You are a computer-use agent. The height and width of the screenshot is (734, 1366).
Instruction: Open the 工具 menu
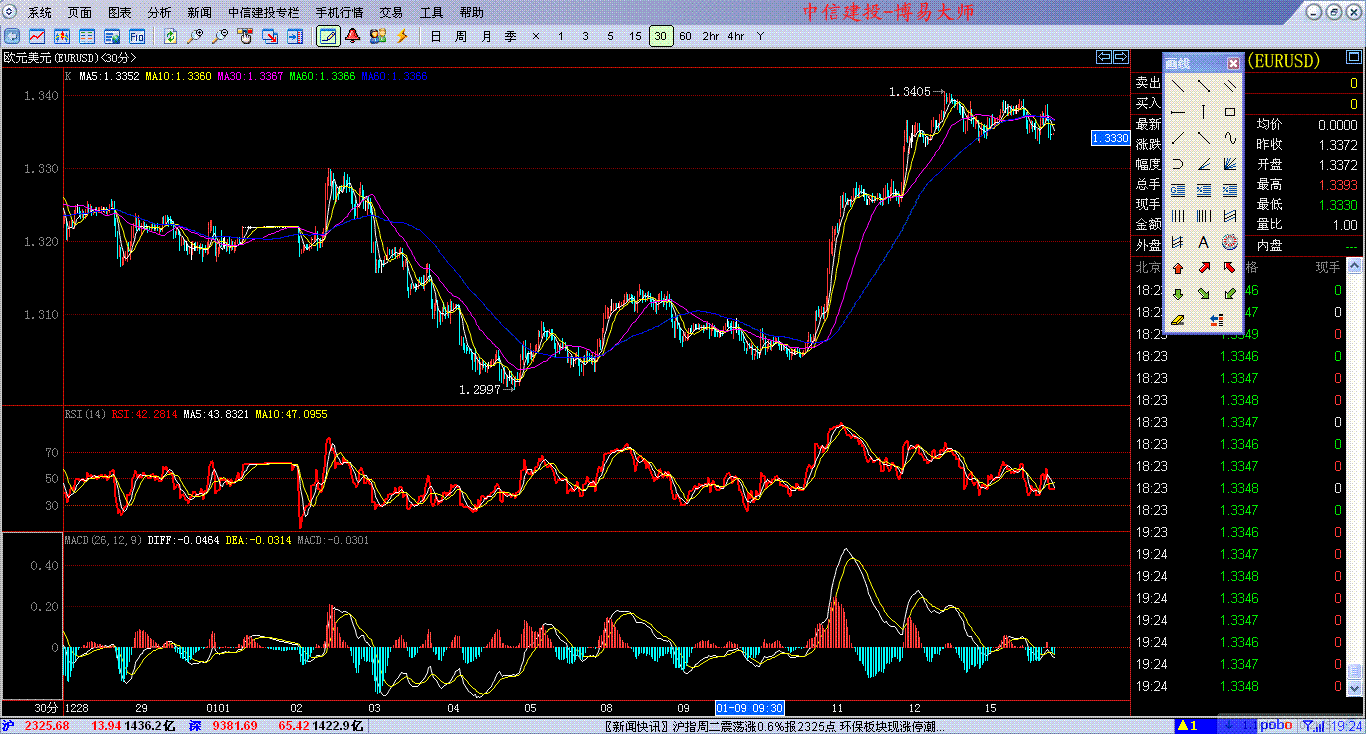pyautogui.click(x=431, y=13)
